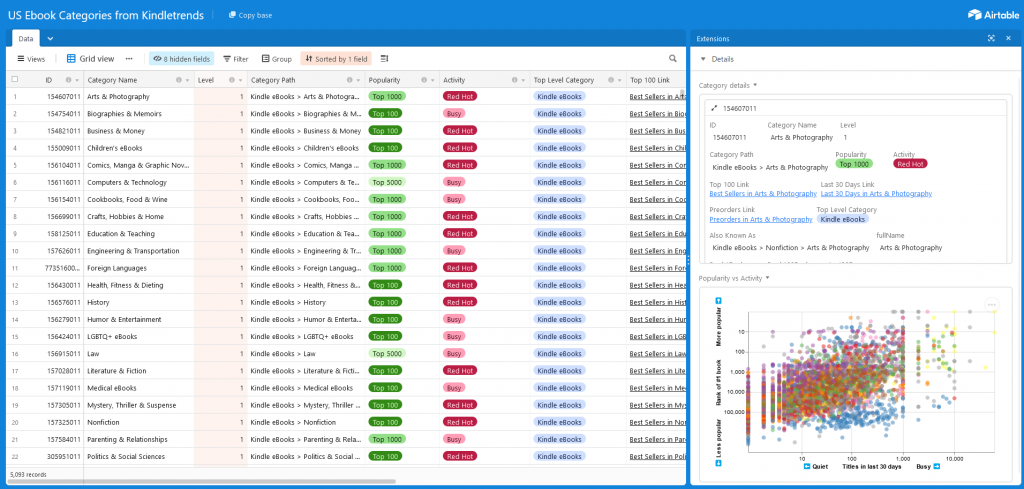1024x489 pixels.
Task: Select the Politics & Social Sciences cell
Action: (138, 456)
